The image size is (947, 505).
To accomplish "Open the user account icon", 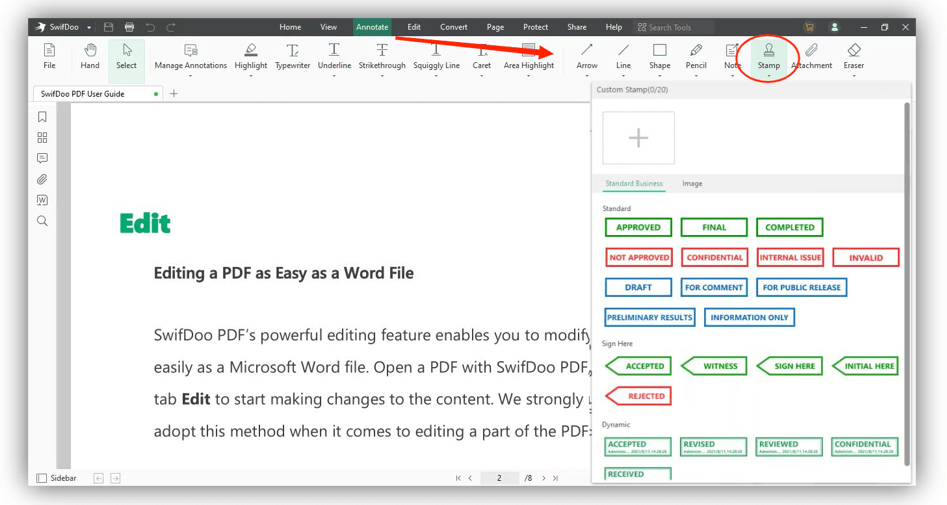I will 835,27.
